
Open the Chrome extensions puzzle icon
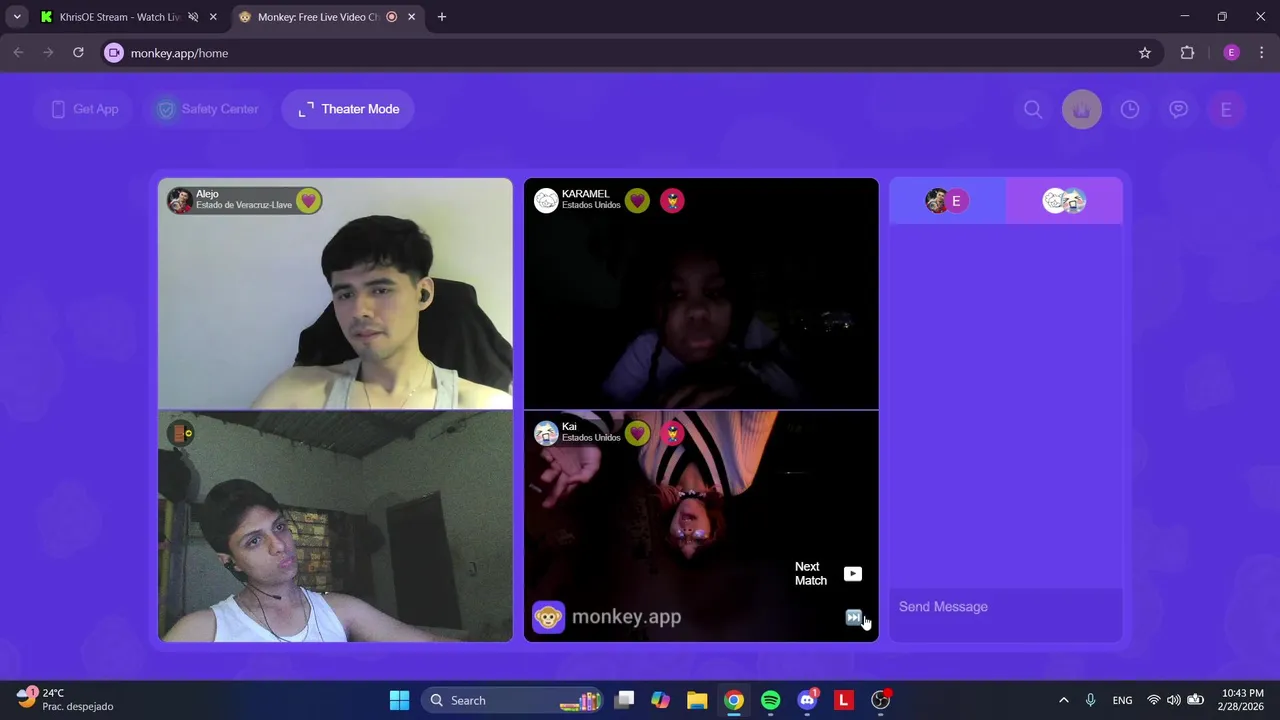(1187, 53)
